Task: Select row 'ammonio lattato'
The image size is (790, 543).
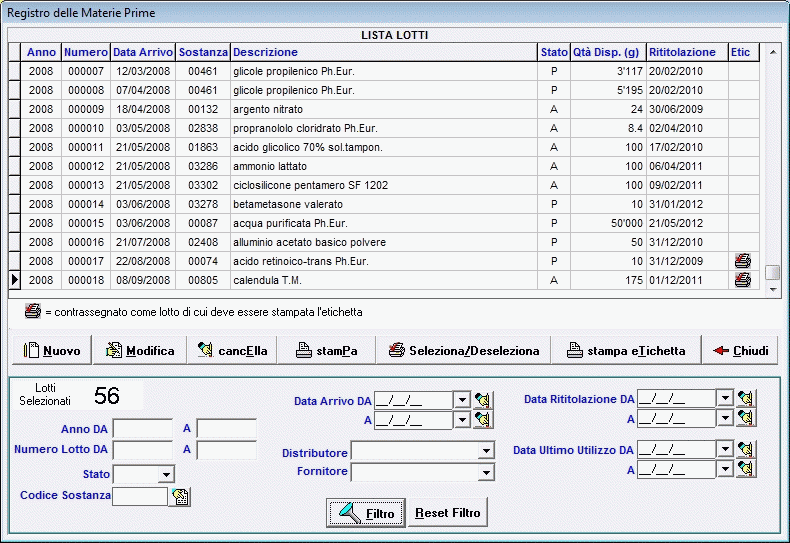Action: (384, 166)
